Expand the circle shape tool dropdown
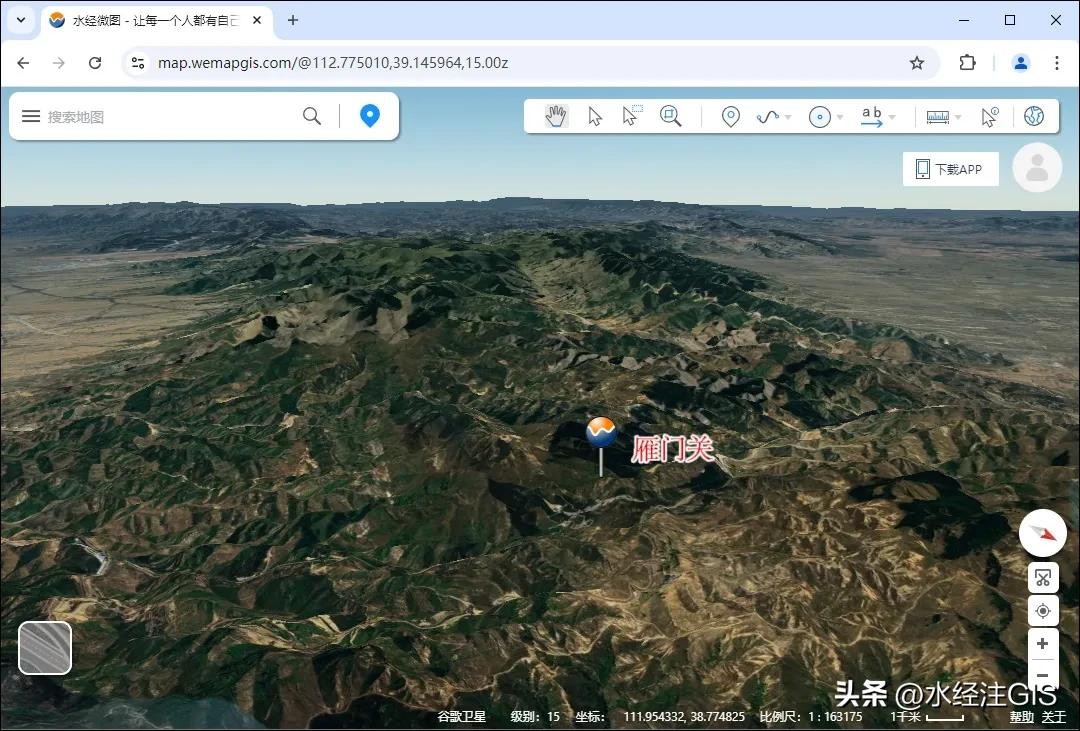This screenshot has height=731, width=1080. tap(840, 118)
